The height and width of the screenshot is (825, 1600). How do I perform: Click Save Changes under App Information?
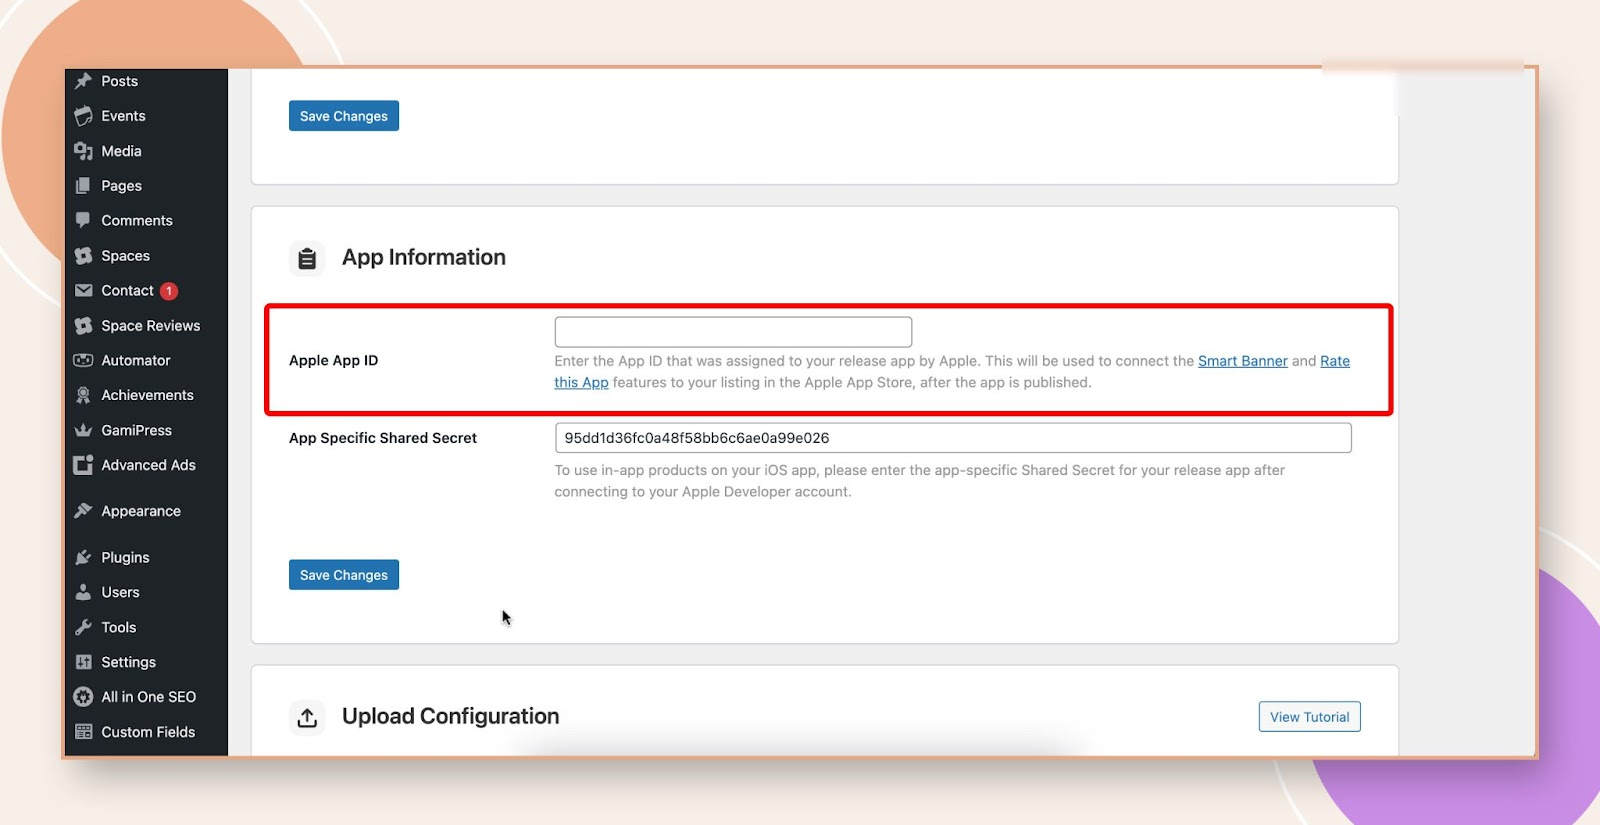point(344,575)
